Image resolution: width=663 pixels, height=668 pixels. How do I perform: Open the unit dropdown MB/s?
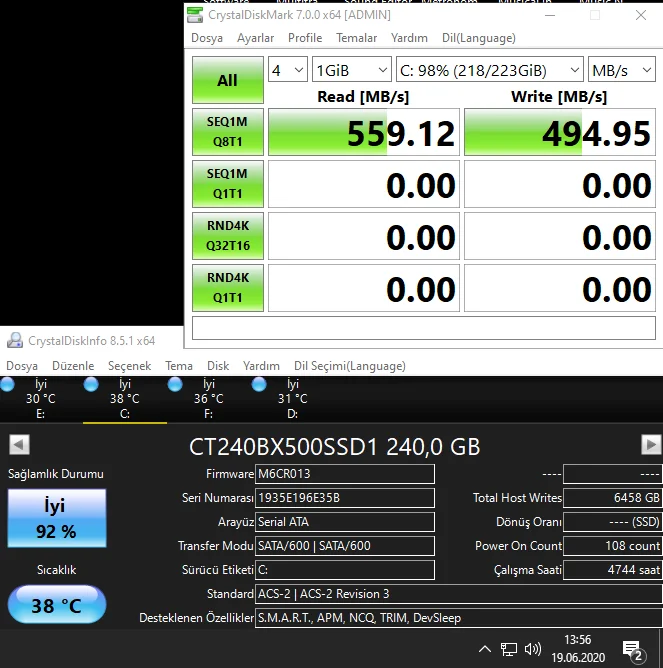click(x=621, y=69)
